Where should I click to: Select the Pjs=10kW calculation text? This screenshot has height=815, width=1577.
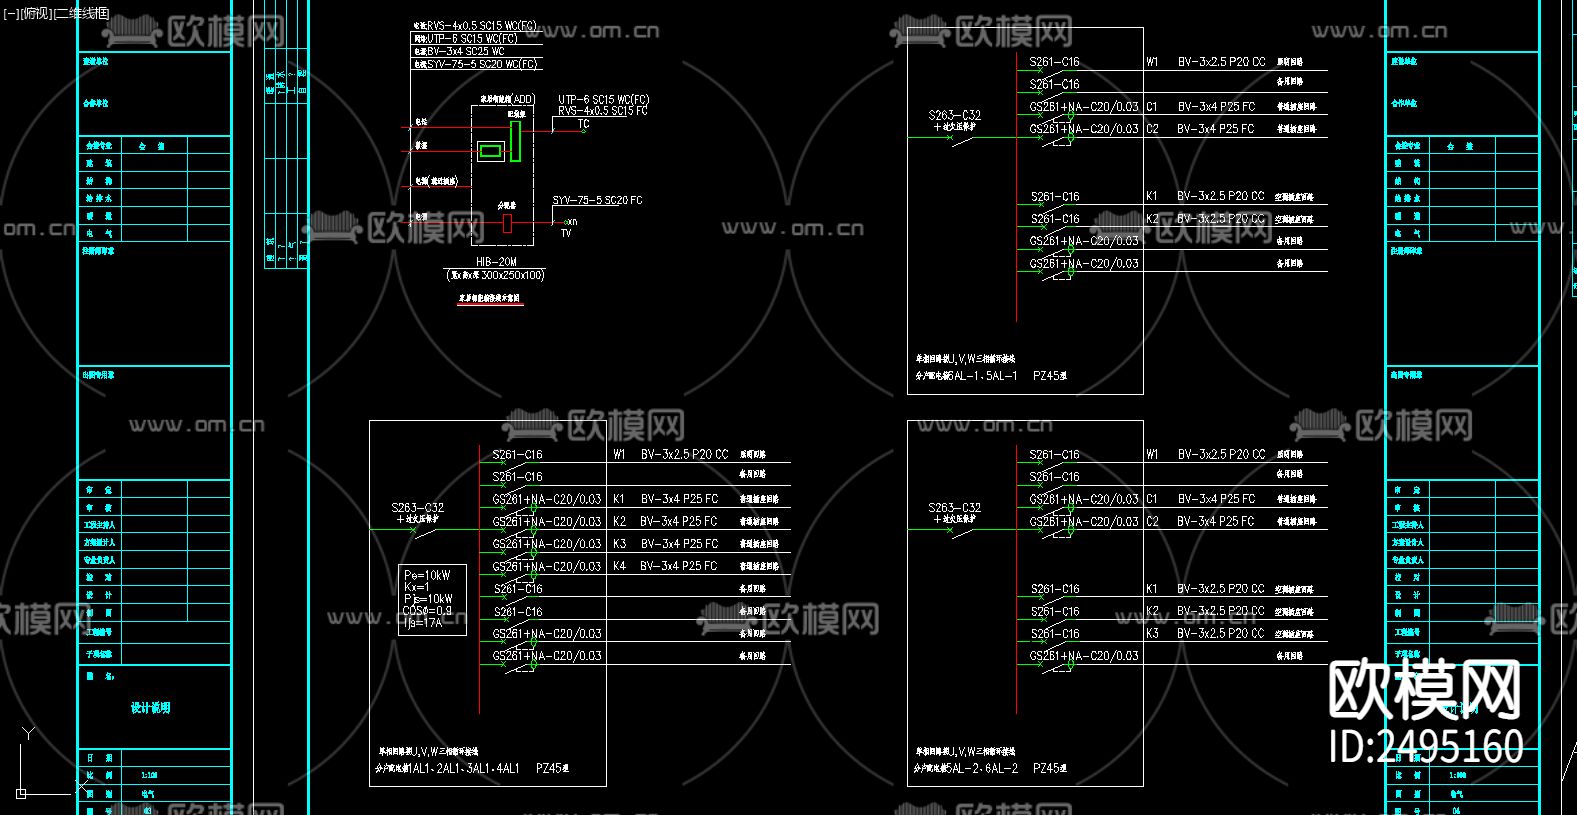[x=428, y=599]
